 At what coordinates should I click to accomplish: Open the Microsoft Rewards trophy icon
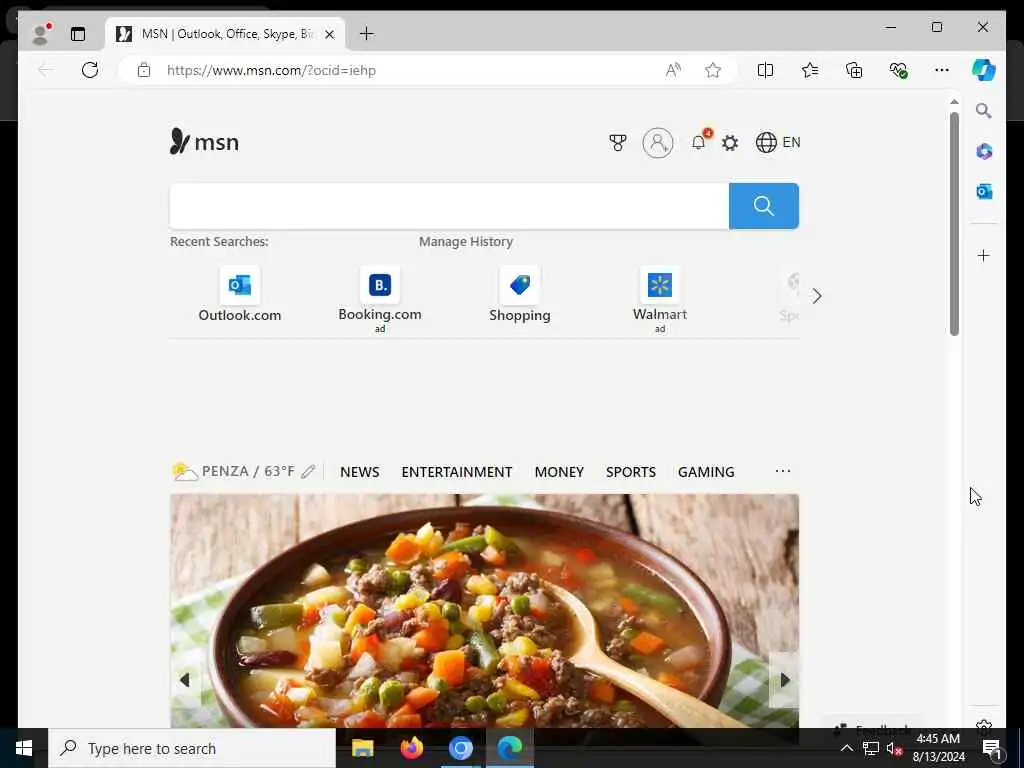618,142
